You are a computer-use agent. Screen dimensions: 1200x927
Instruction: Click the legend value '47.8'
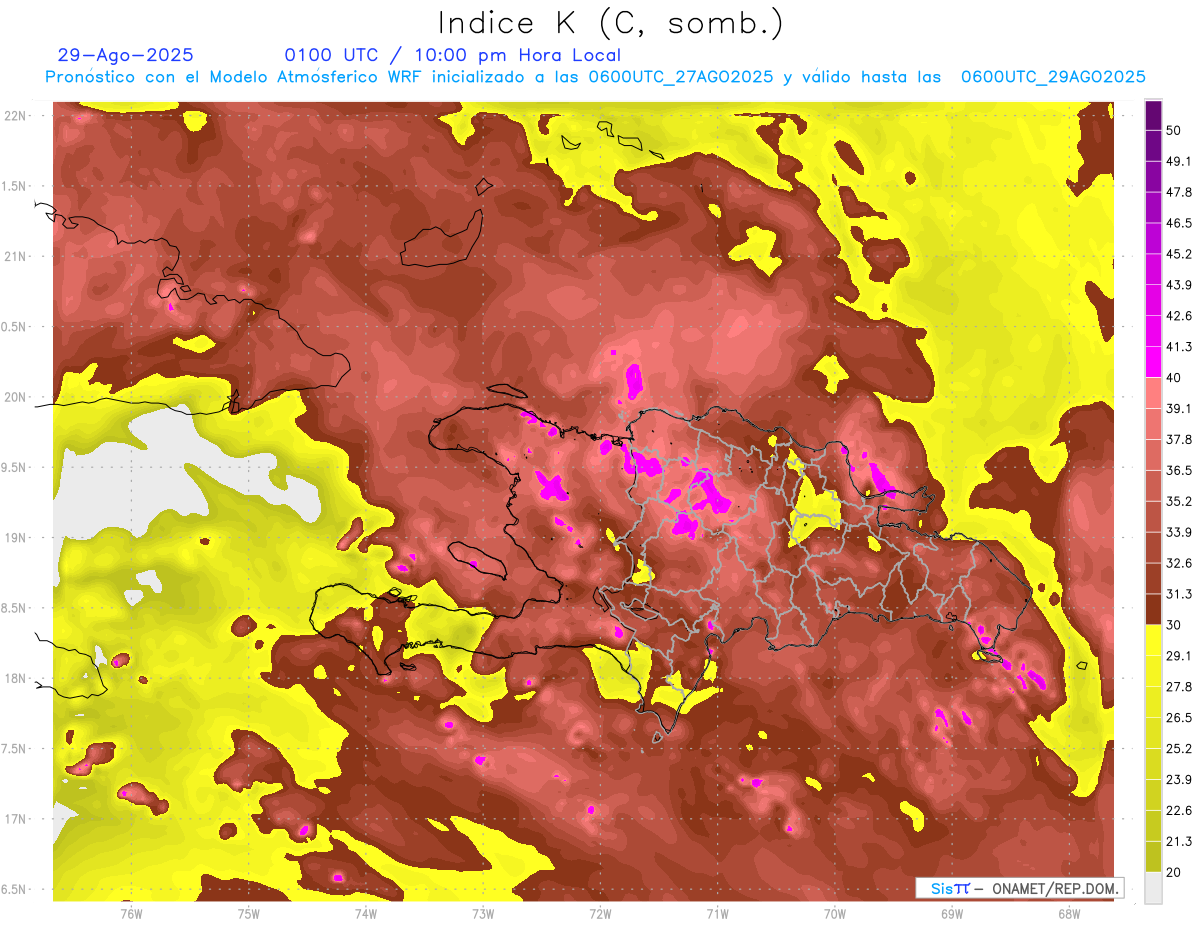pyautogui.click(x=1178, y=192)
